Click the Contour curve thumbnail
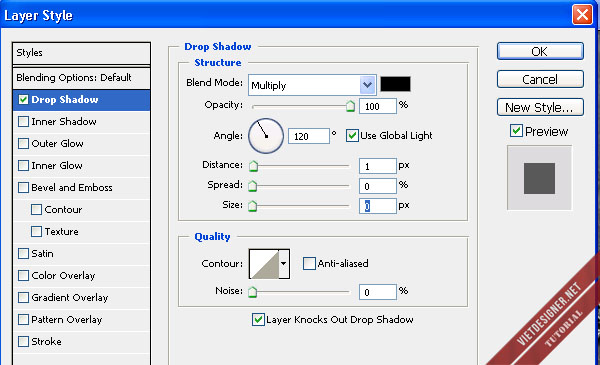The image size is (600, 365). pyautogui.click(x=264, y=264)
